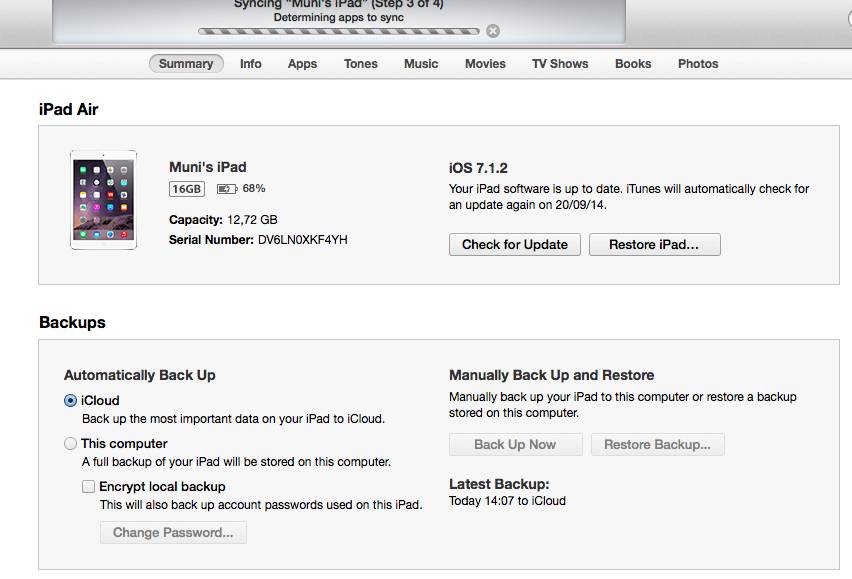Click 'Determining apps to sync' status text
The image size is (852, 579).
click(x=339, y=17)
